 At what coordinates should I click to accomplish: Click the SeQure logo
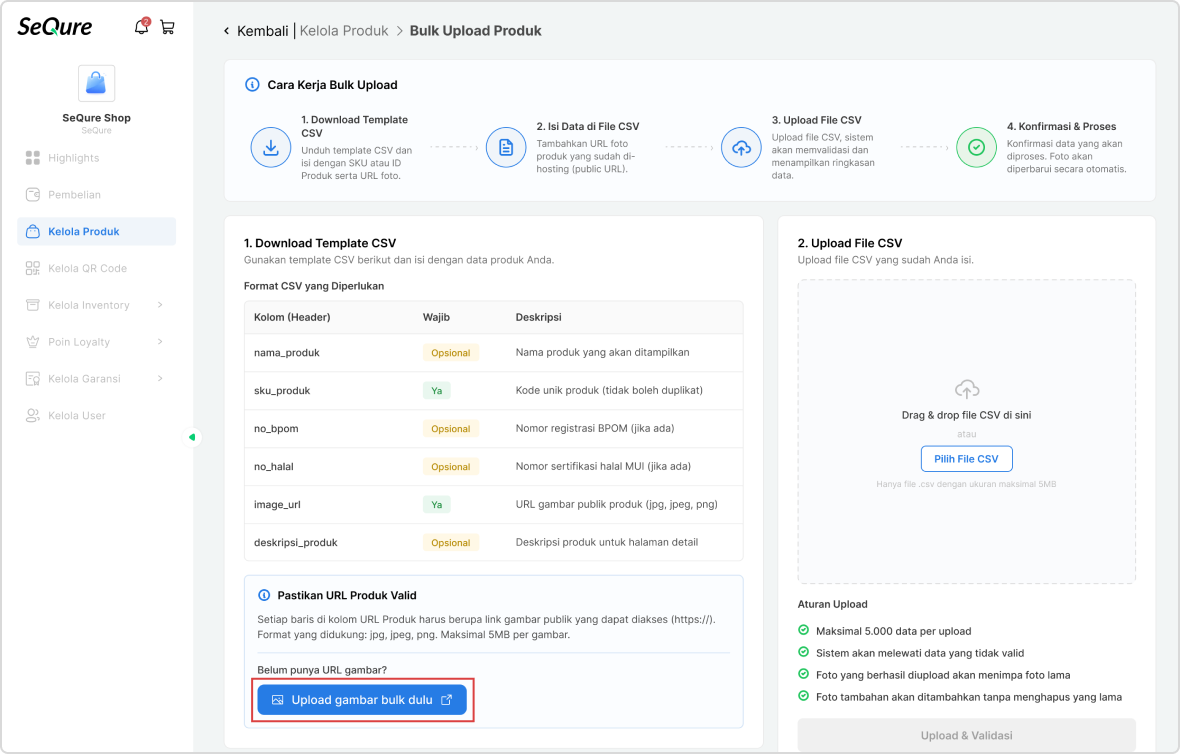(x=55, y=27)
